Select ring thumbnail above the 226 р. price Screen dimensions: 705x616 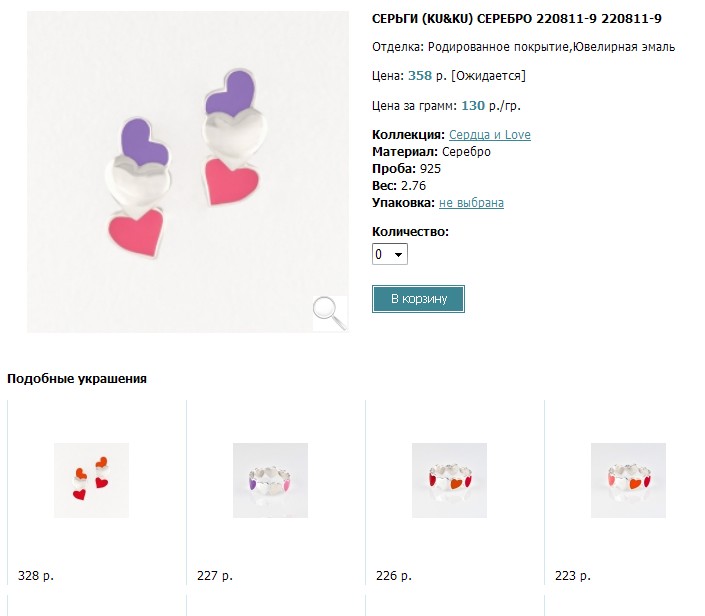(x=449, y=480)
